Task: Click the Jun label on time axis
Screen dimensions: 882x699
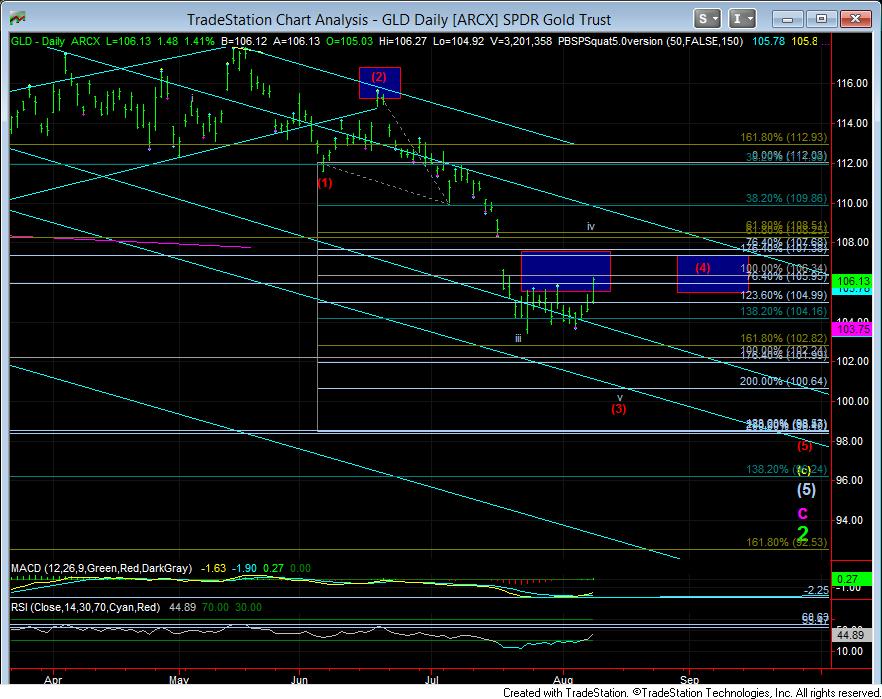Action: 299,679
